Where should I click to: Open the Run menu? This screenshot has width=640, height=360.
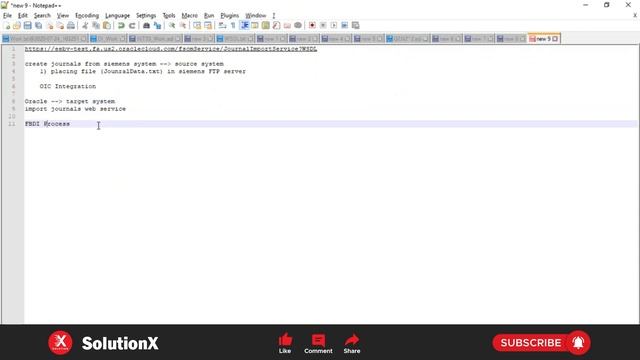click(209, 16)
